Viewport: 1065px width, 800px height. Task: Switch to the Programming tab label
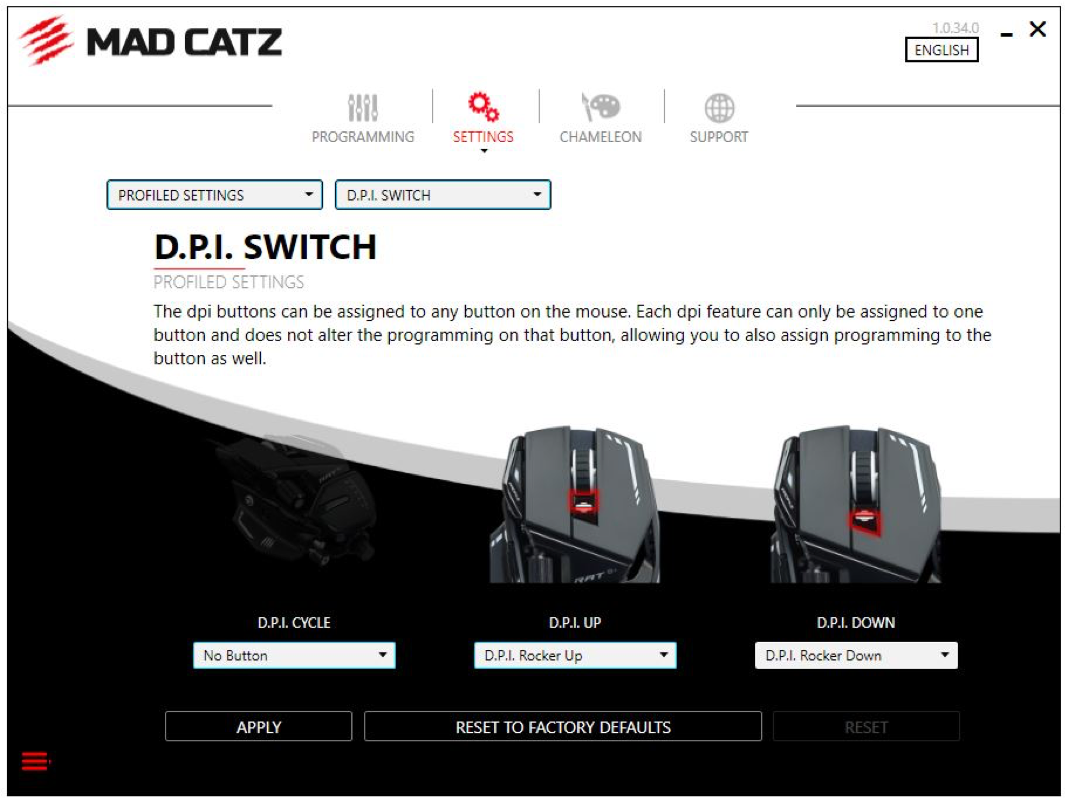point(363,137)
